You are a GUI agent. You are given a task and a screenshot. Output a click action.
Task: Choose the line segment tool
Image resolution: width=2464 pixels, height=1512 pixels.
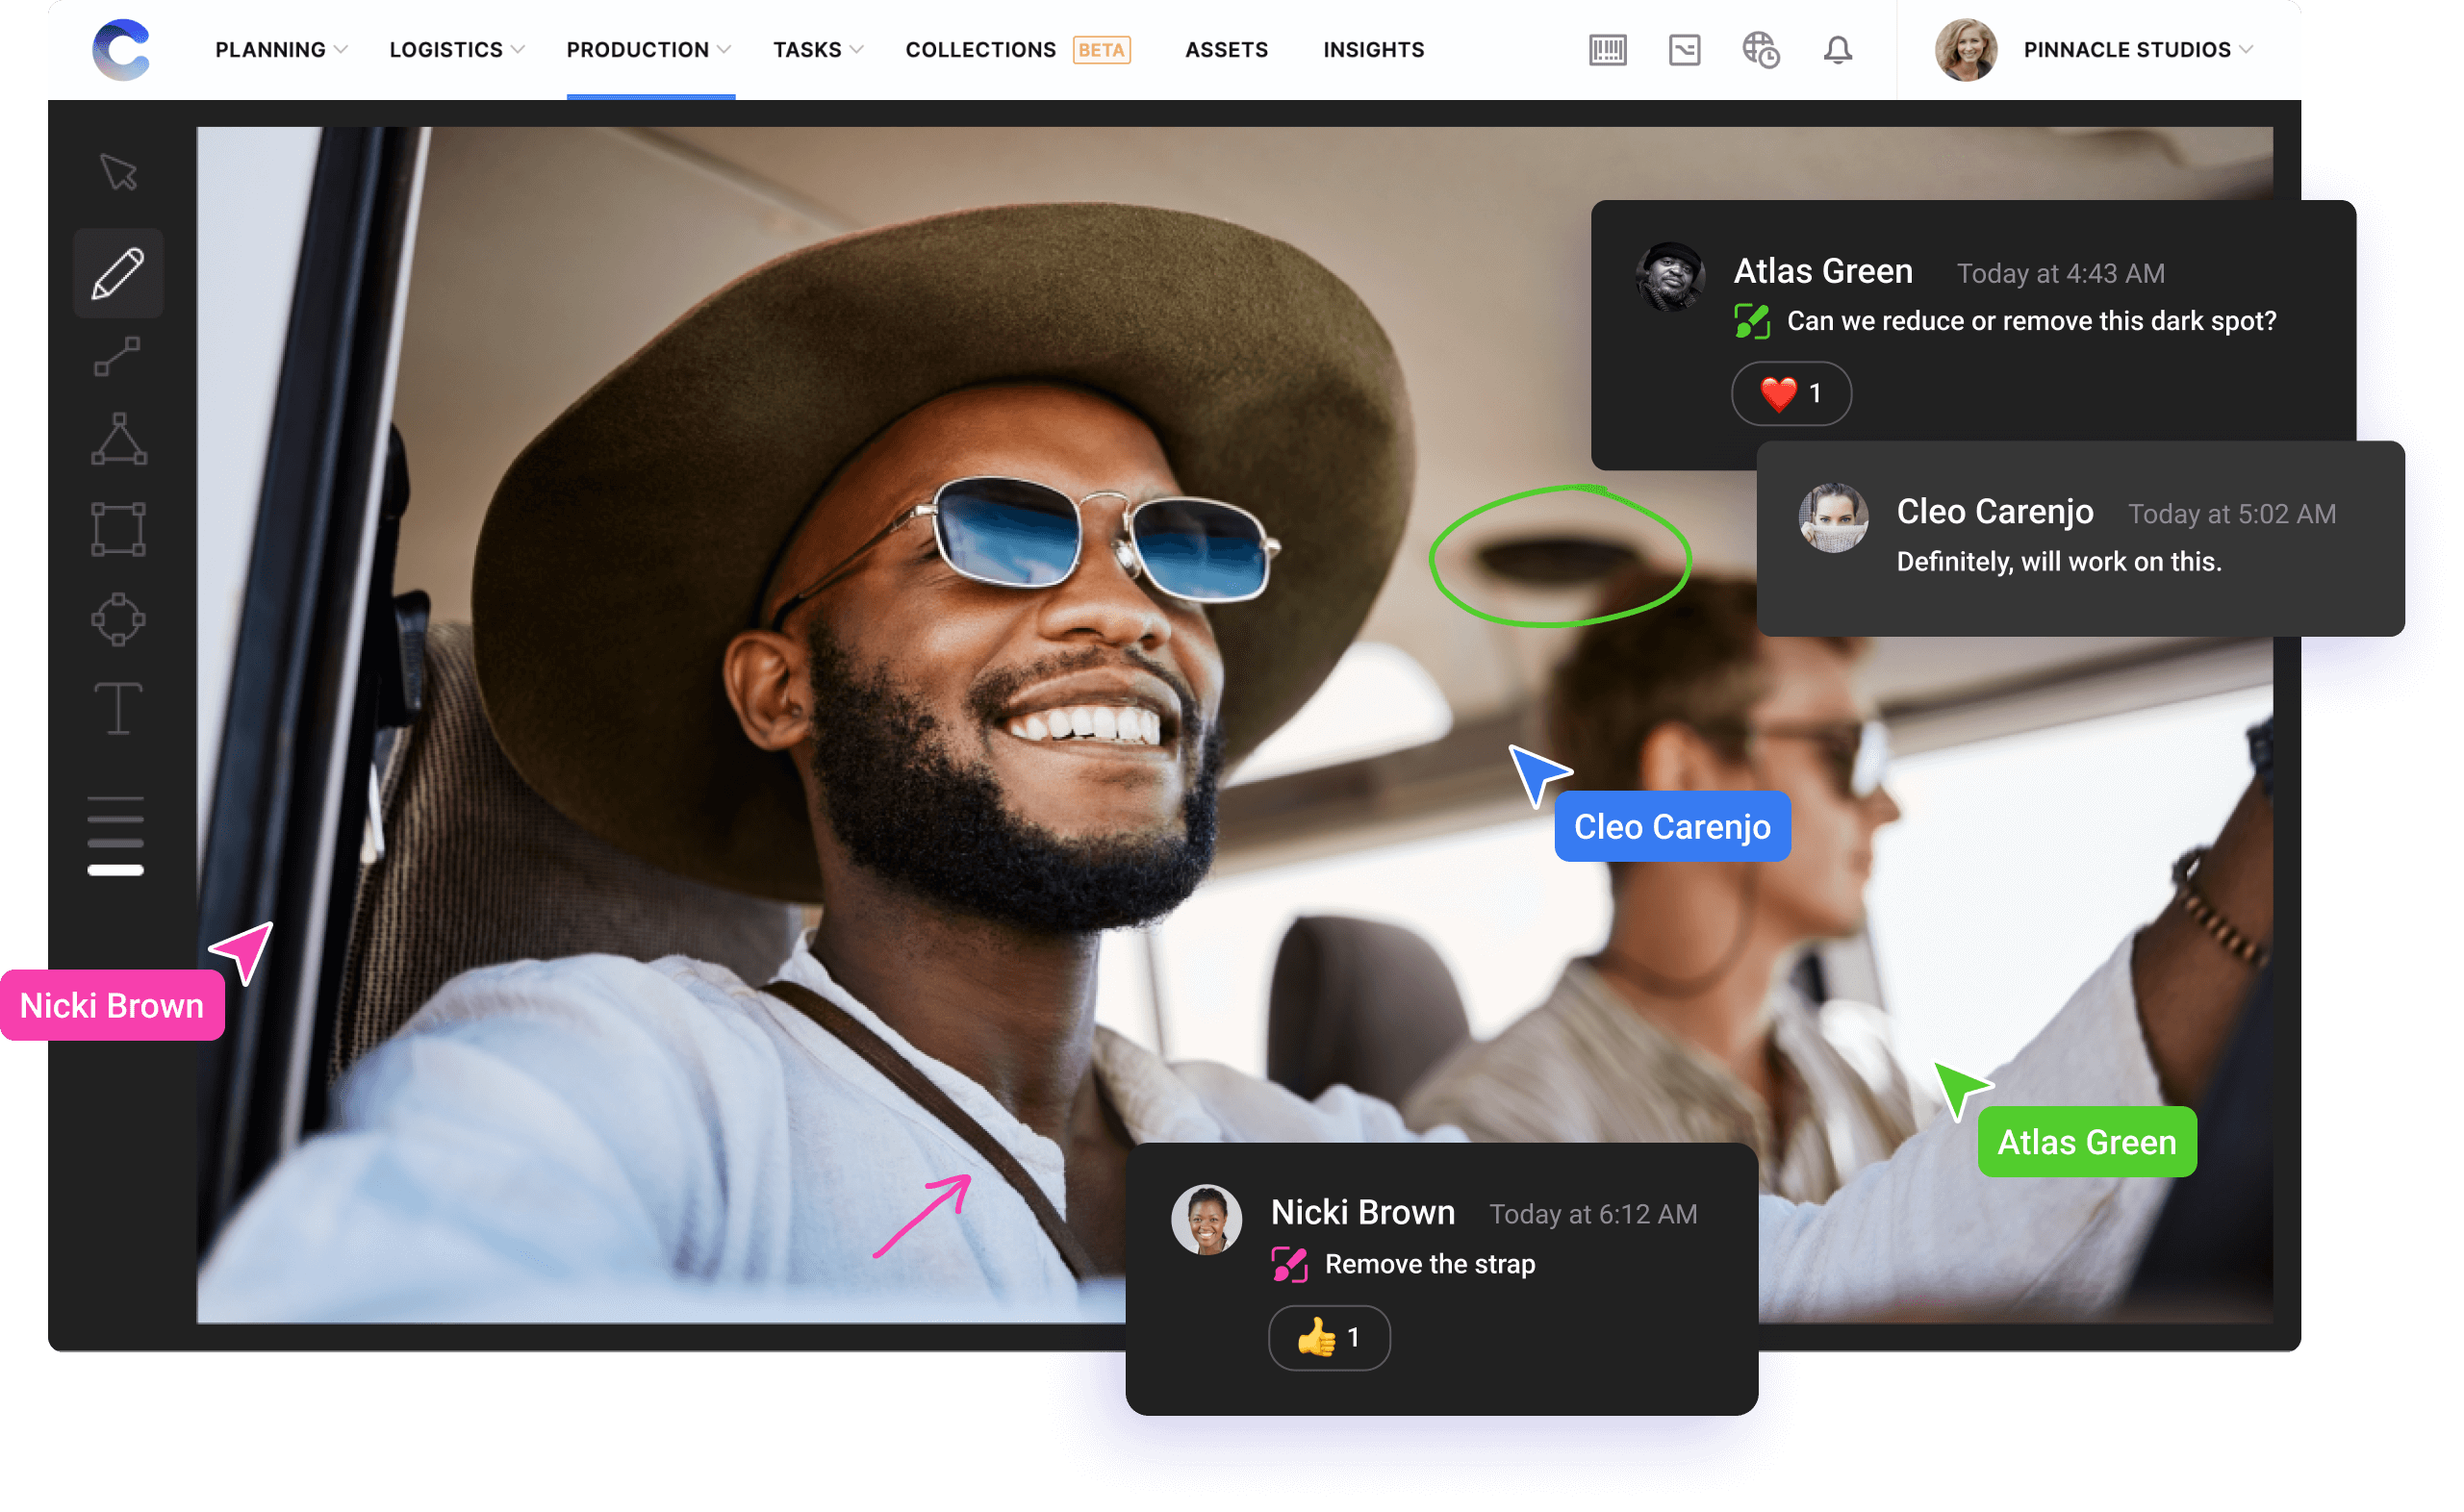[x=117, y=357]
